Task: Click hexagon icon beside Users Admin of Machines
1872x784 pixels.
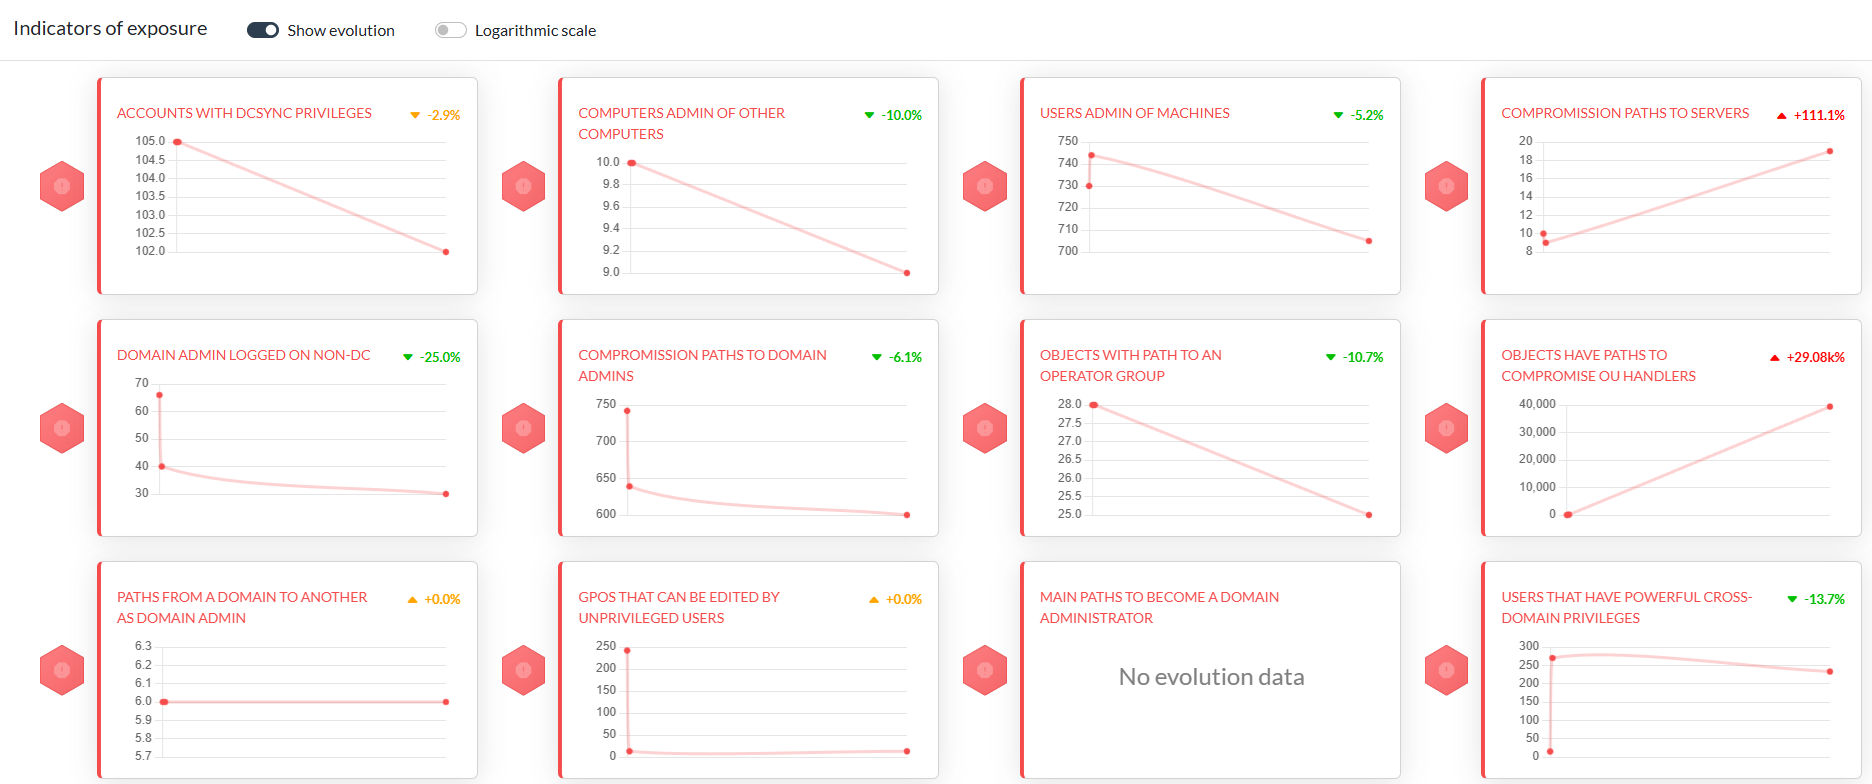Action: [x=985, y=186]
